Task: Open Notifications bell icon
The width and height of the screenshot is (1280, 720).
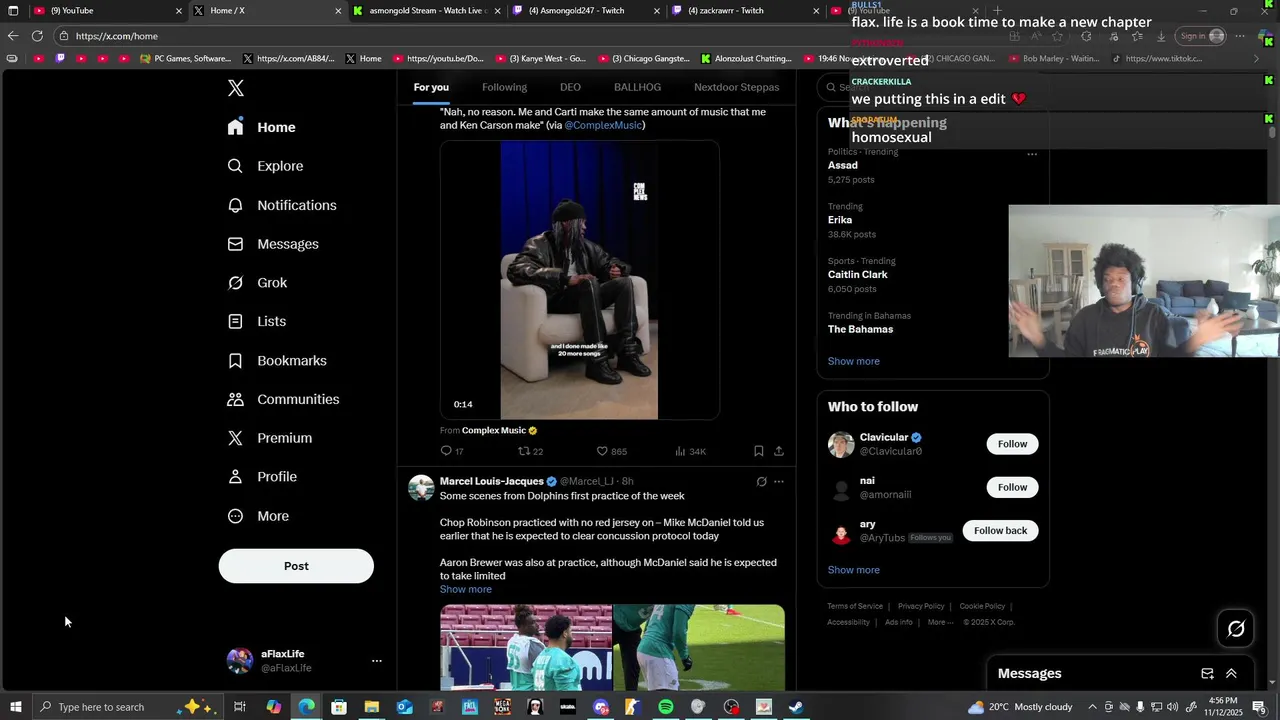Action: (235, 205)
